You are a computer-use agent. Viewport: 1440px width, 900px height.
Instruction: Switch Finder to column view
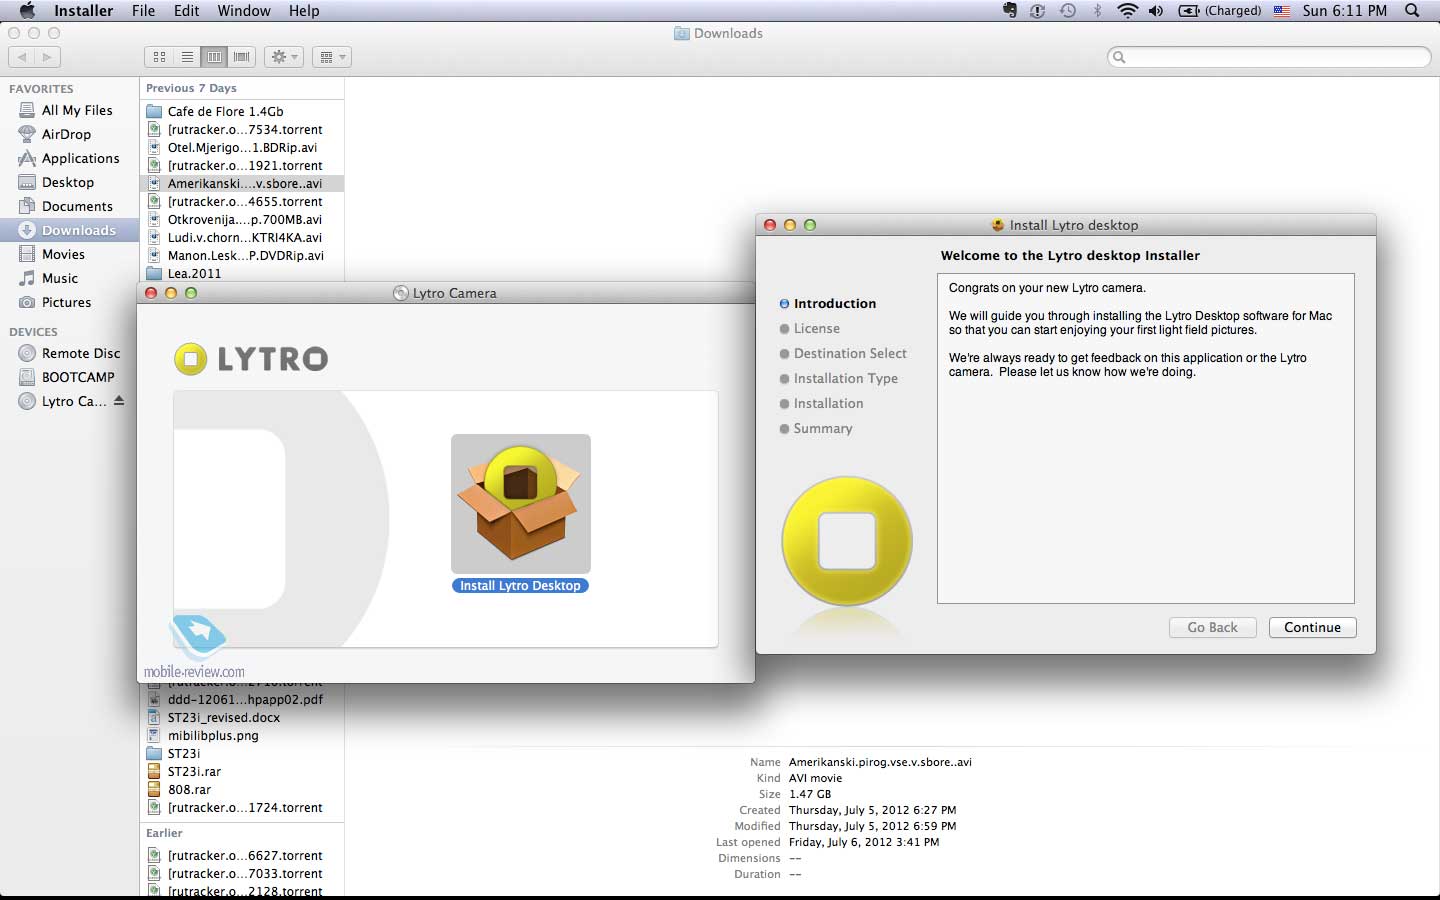tap(214, 57)
